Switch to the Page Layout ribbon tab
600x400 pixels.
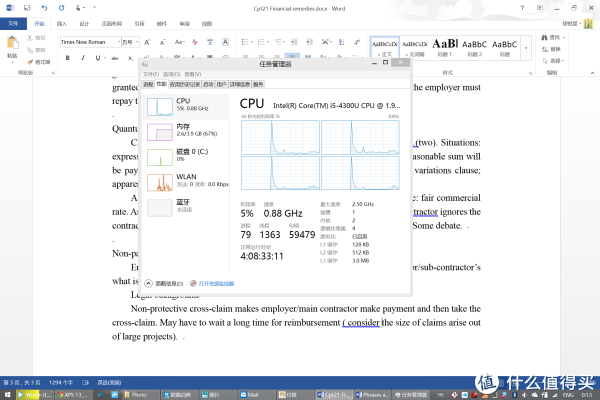point(112,24)
